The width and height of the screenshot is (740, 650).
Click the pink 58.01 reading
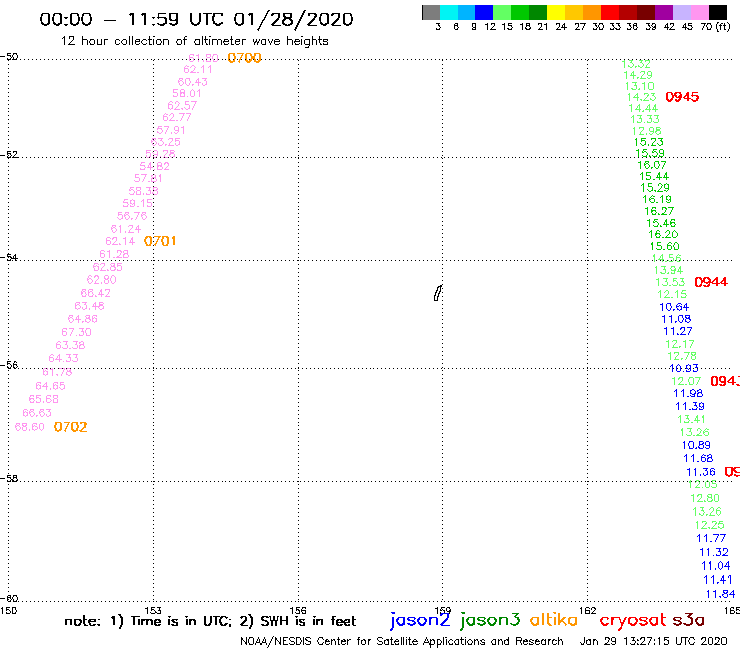pyautogui.click(x=187, y=93)
